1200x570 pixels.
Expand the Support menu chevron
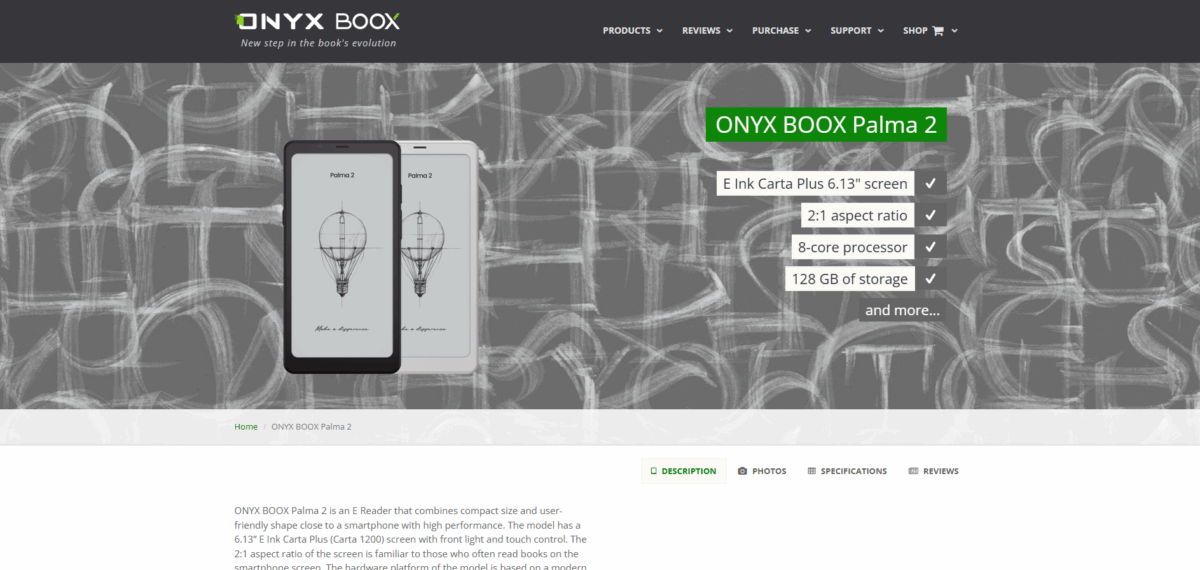[880, 31]
